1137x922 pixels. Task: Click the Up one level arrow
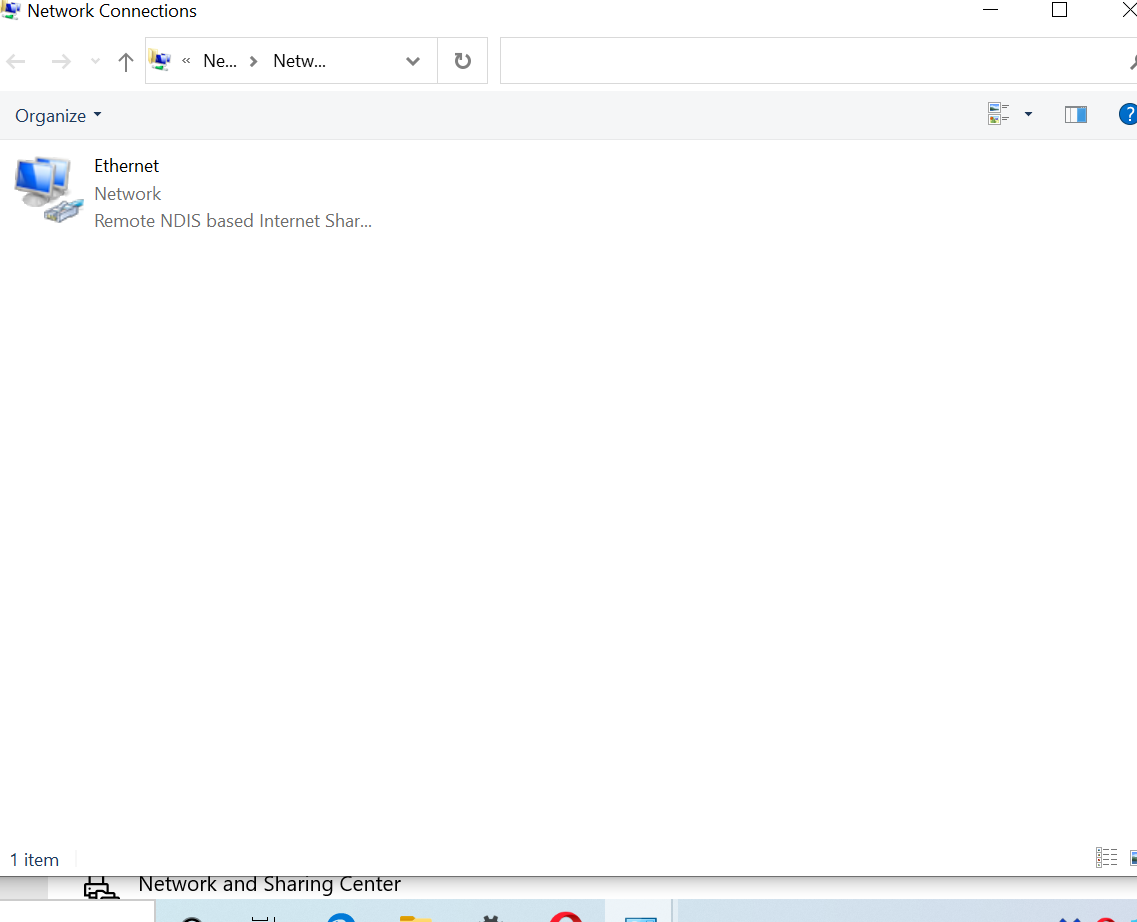[126, 62]
